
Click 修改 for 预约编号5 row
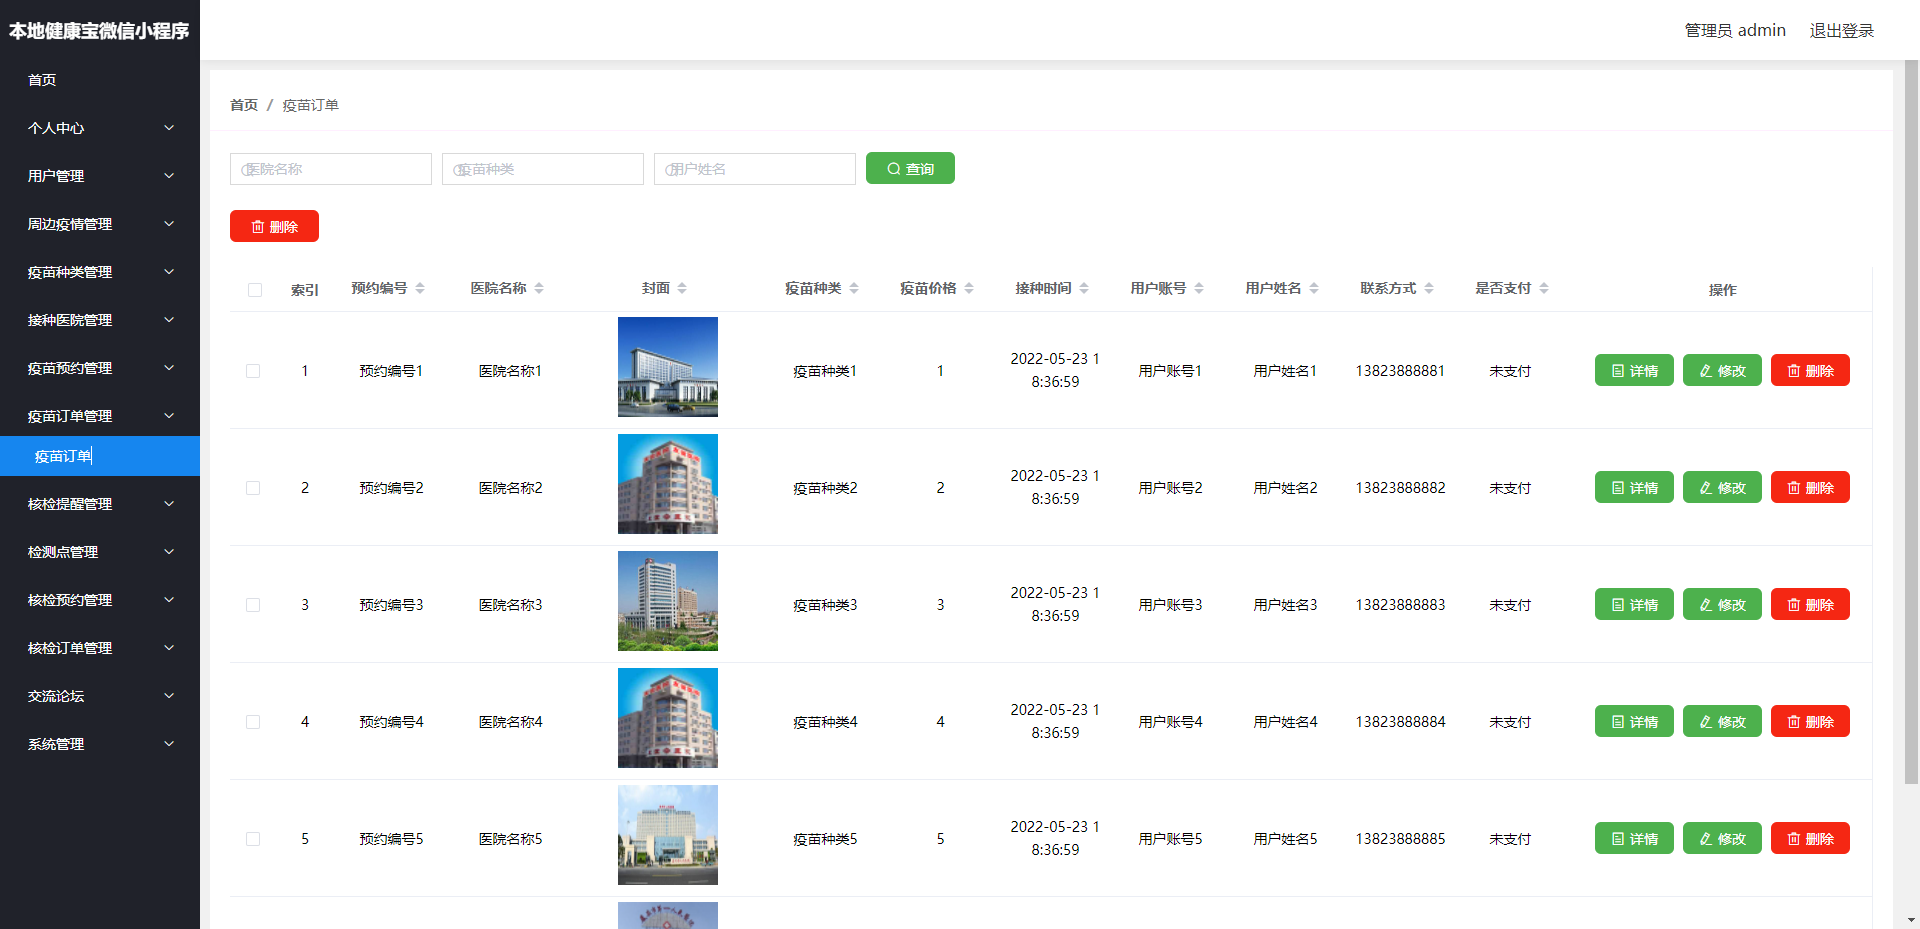(1722, 838)
